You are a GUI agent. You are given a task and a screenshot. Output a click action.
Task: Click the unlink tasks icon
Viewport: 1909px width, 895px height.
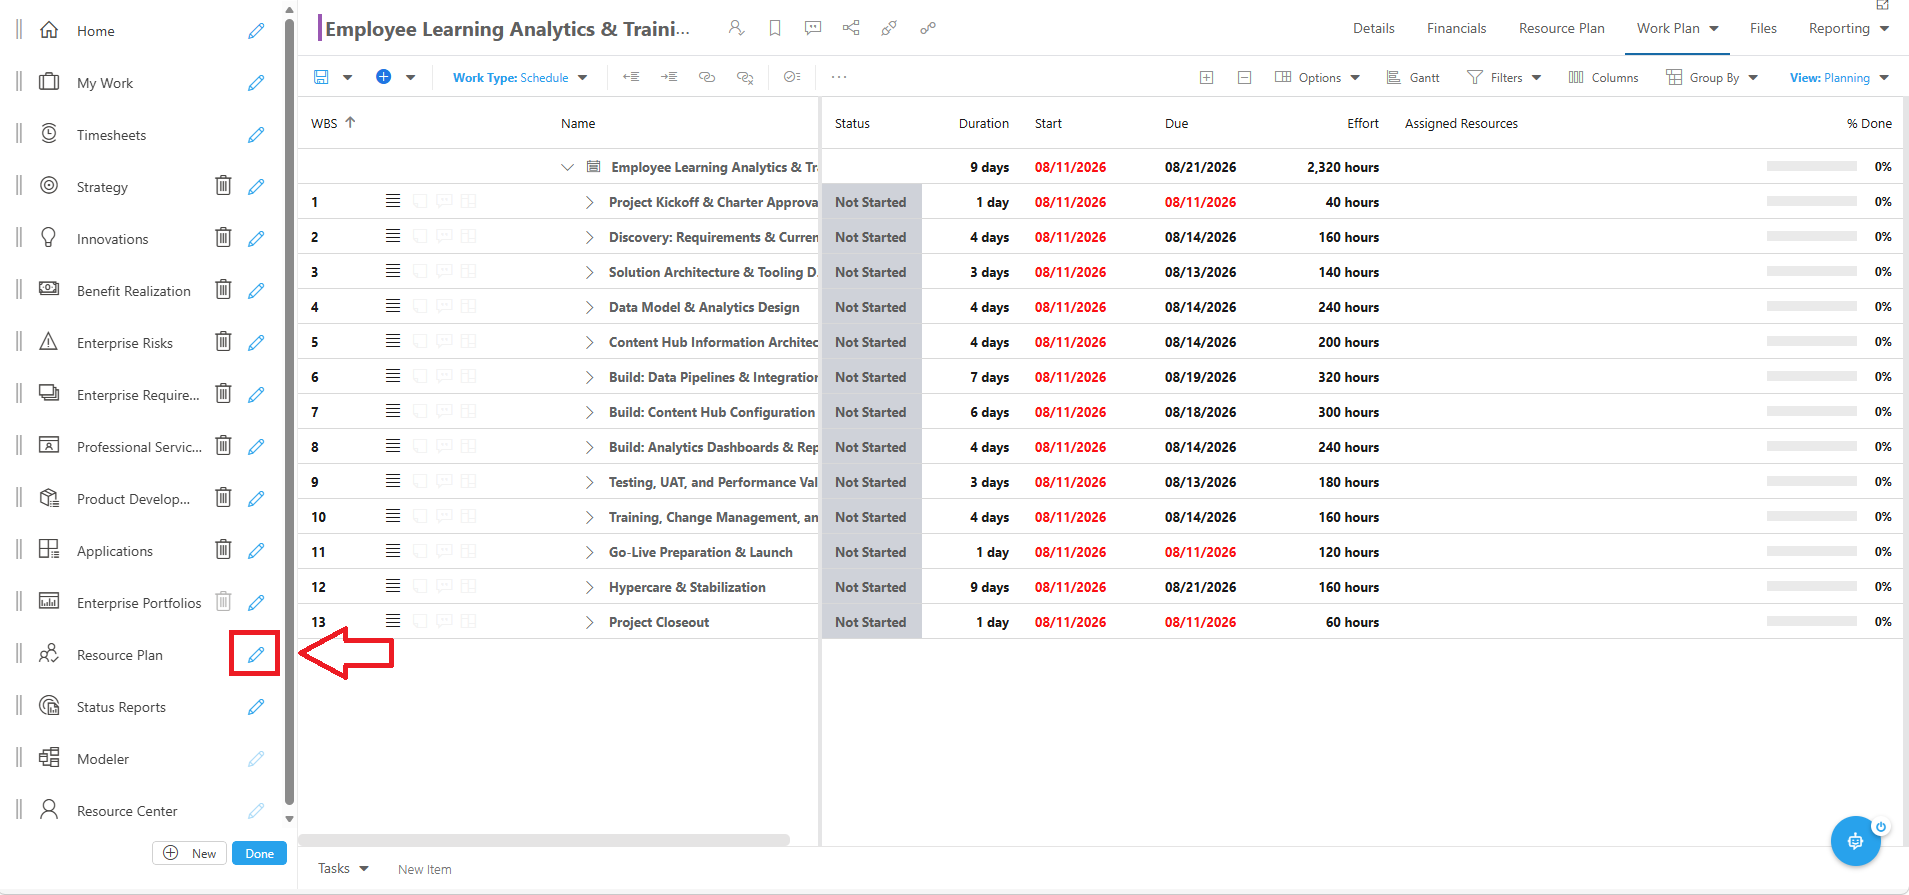[x=745, y=77]
